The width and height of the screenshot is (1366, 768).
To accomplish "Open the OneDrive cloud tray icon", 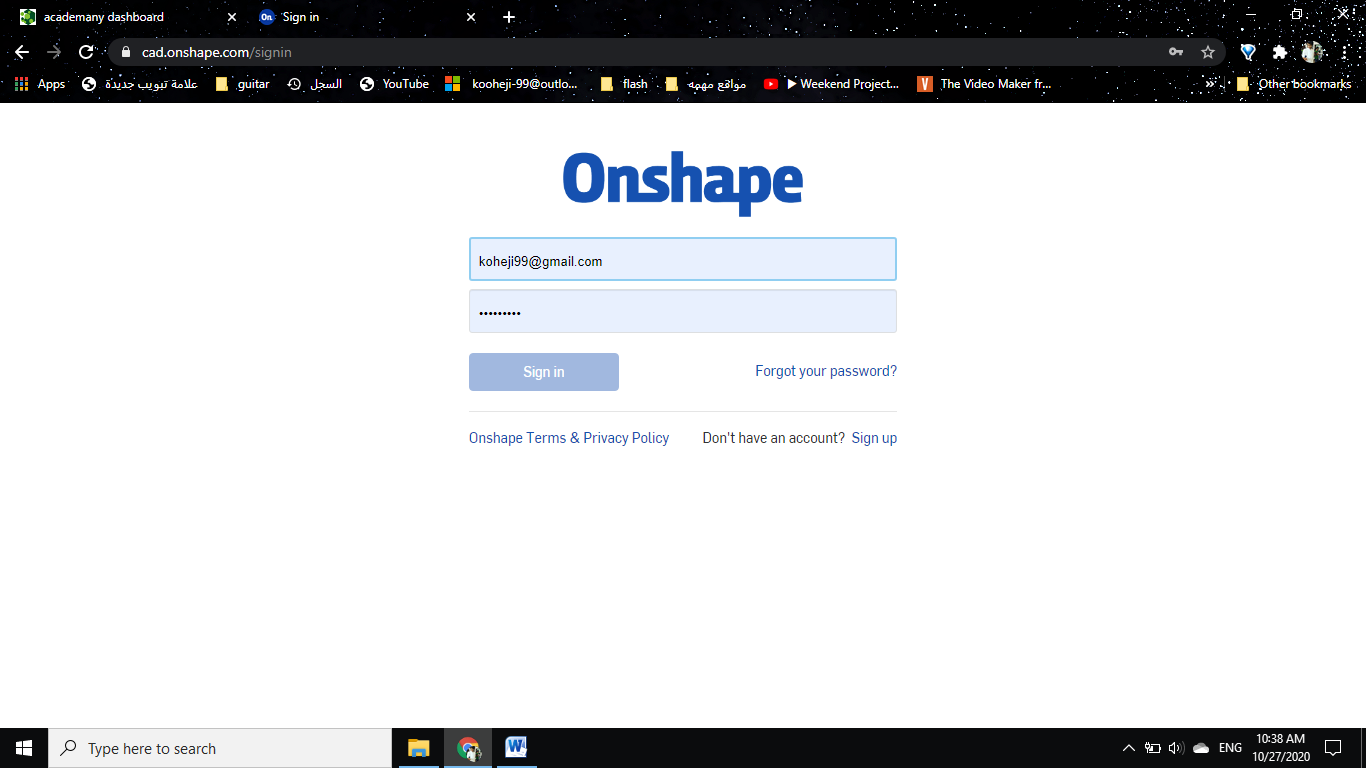I will coord(1201,748).
